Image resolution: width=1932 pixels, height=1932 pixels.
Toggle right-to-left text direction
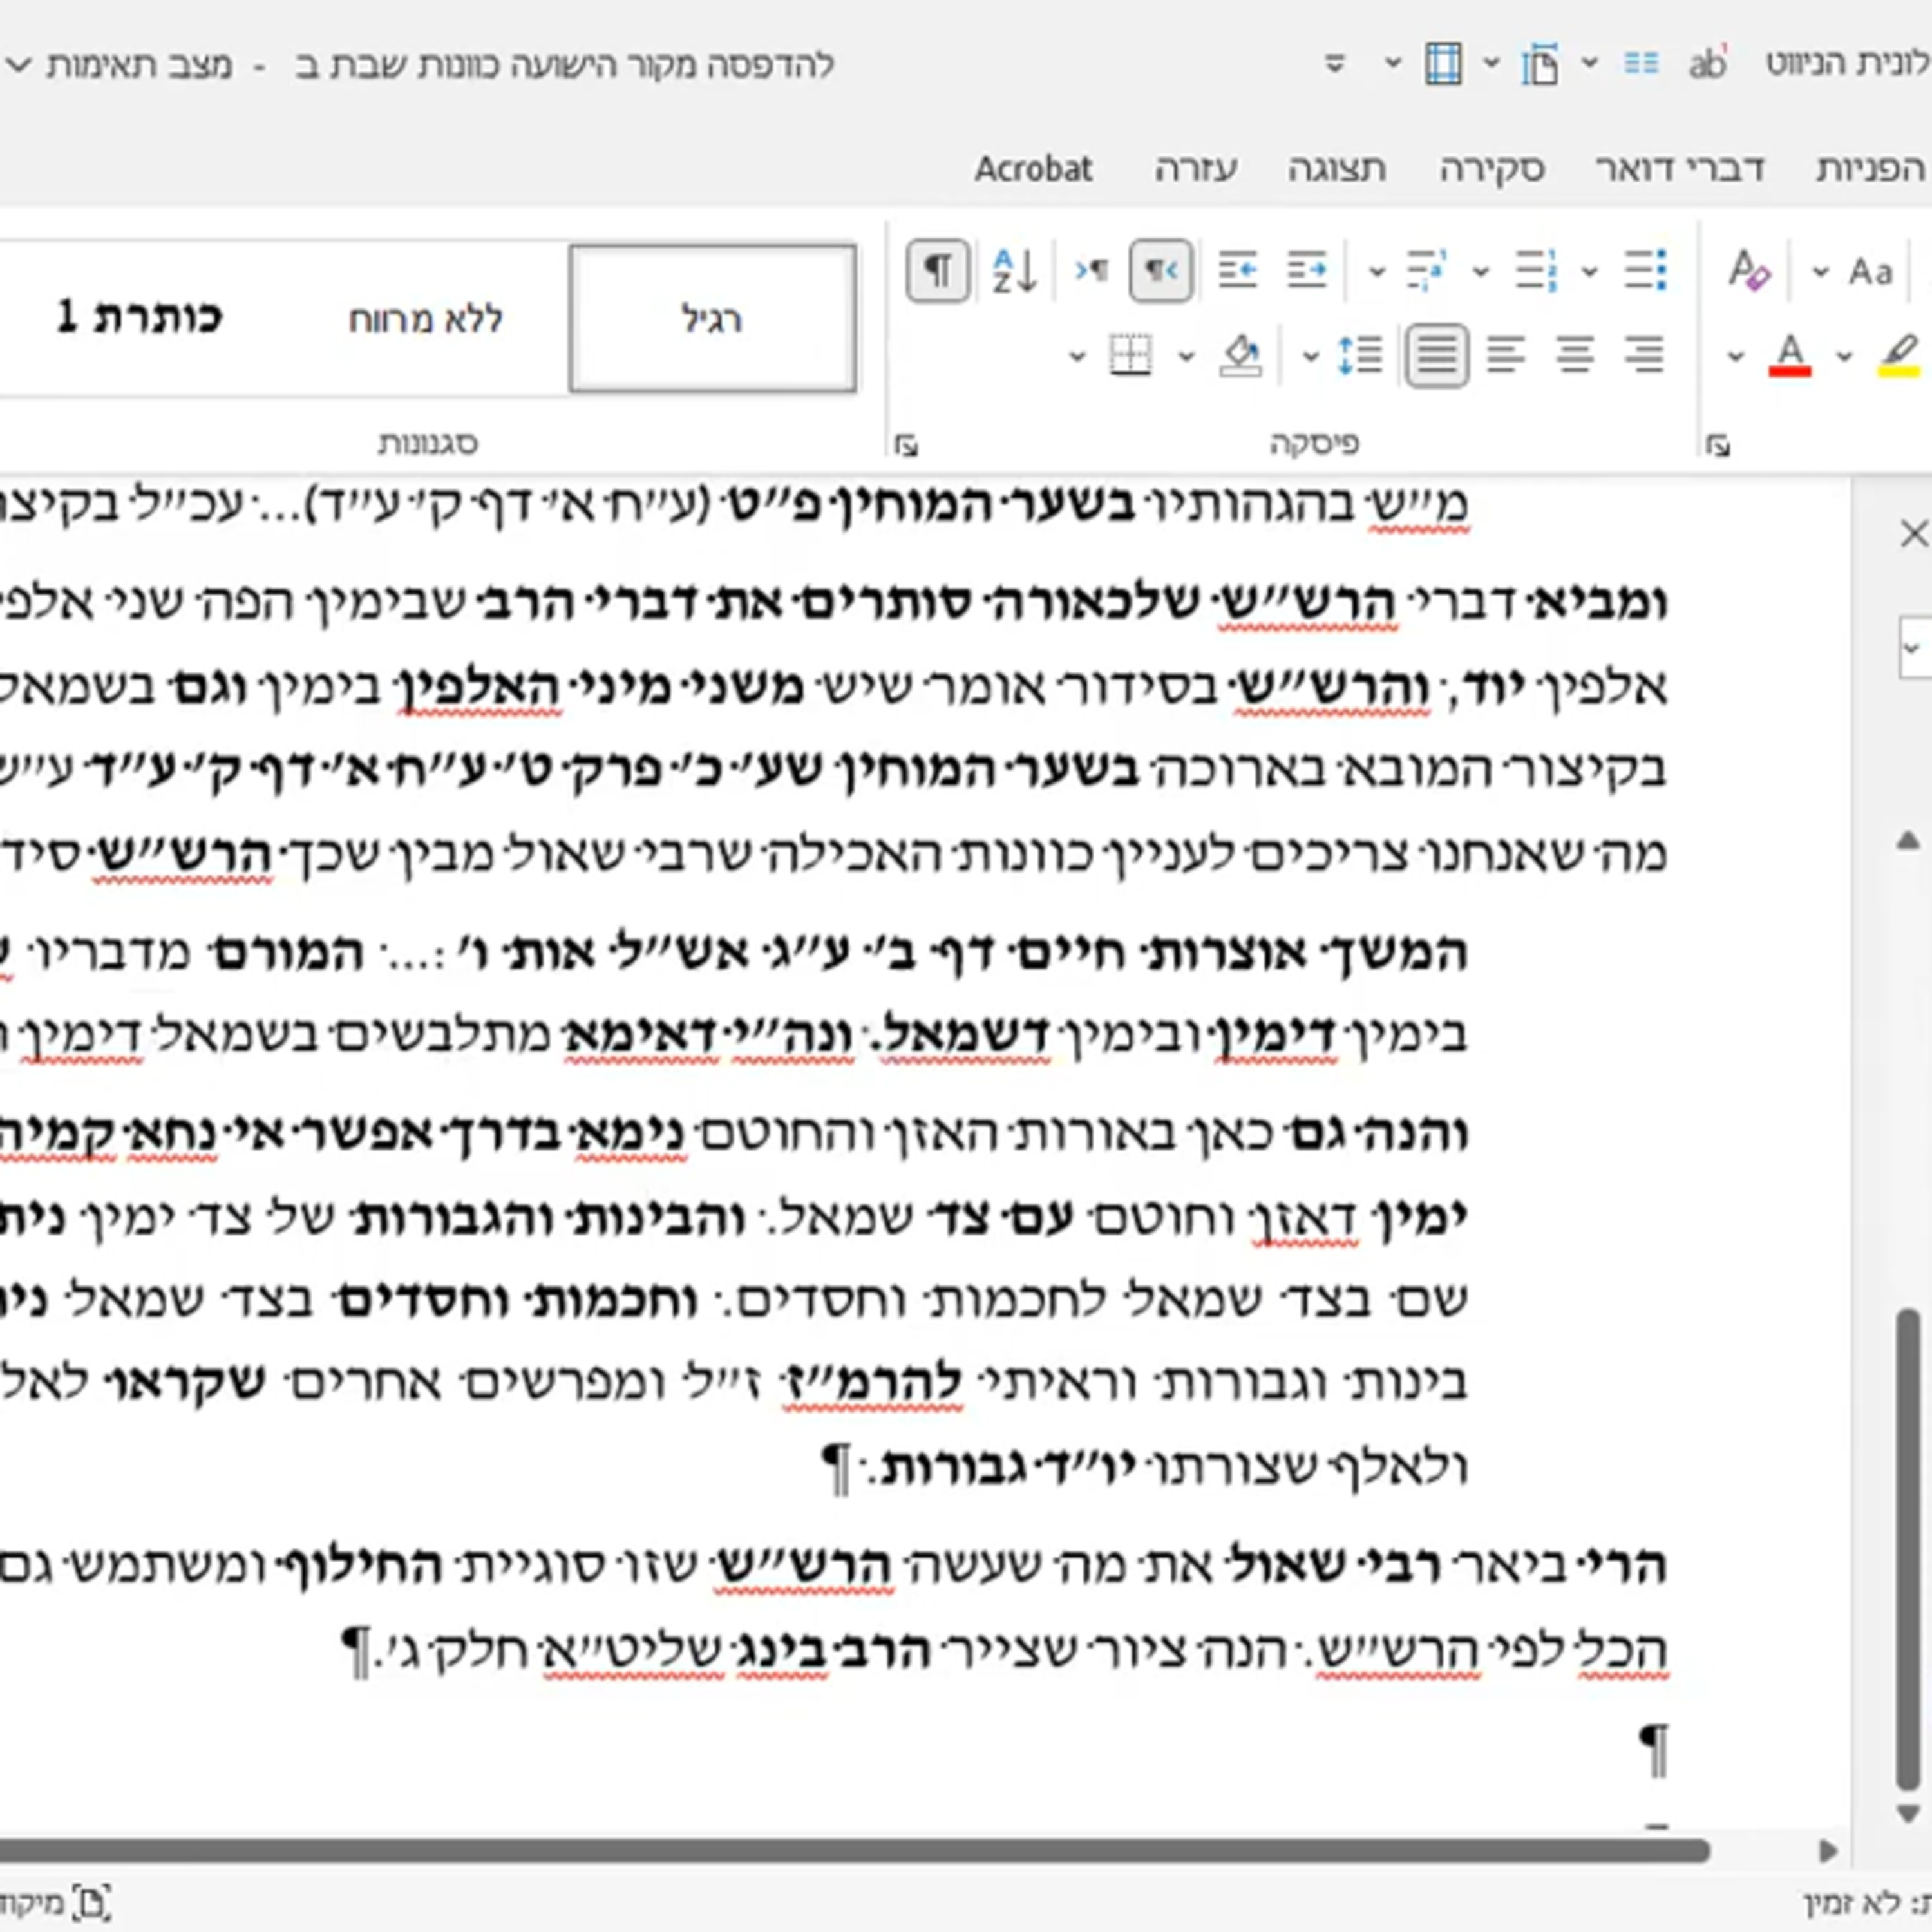pos(1160,270)
